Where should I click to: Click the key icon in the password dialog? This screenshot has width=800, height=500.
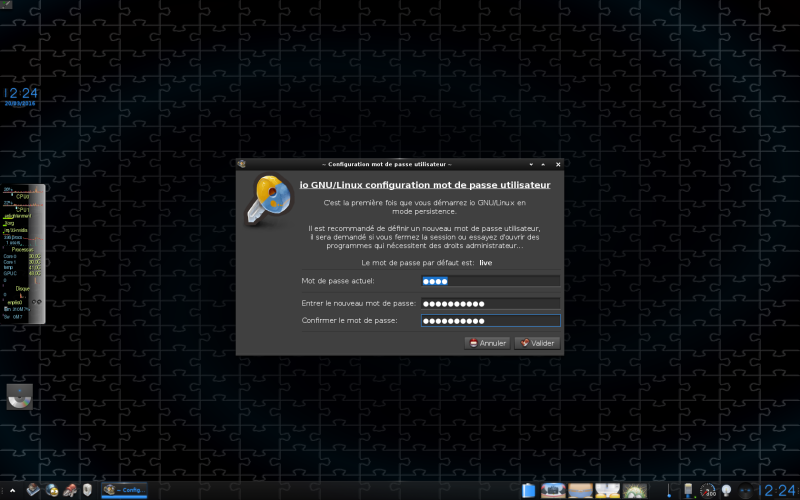(270, 200)
